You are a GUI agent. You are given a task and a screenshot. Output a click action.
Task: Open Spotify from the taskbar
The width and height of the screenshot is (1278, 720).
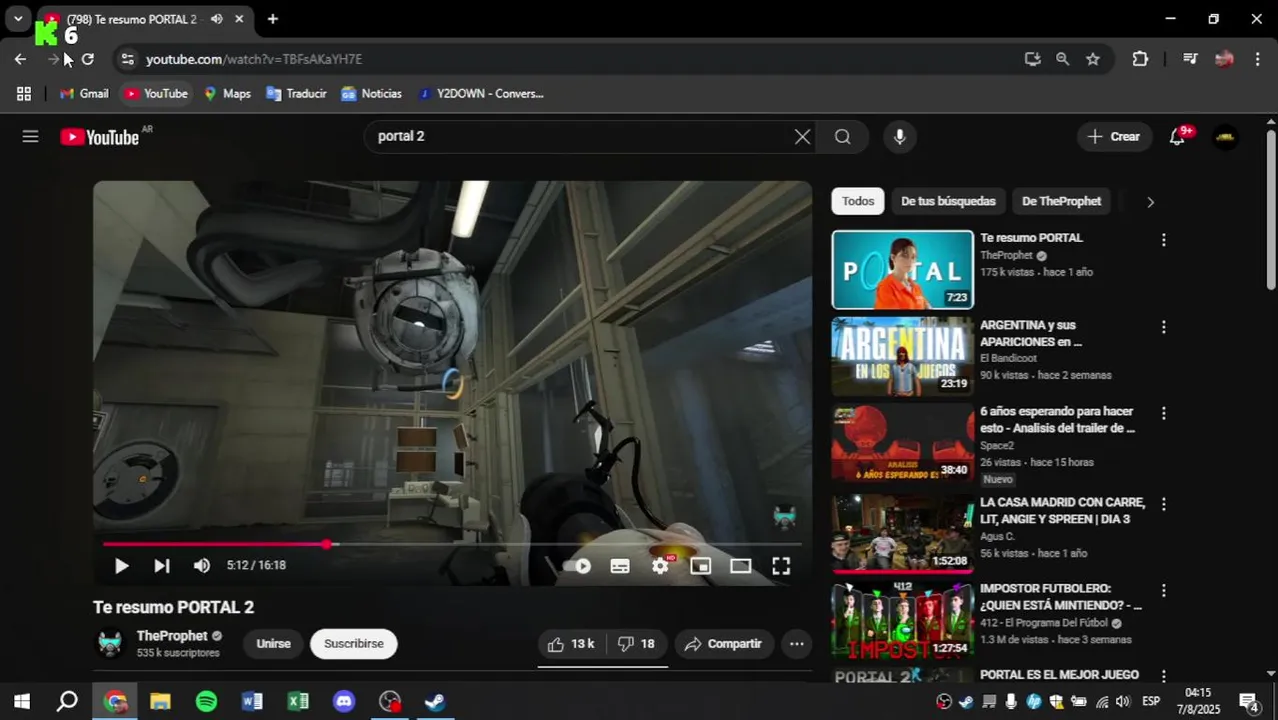coord(206,701)
